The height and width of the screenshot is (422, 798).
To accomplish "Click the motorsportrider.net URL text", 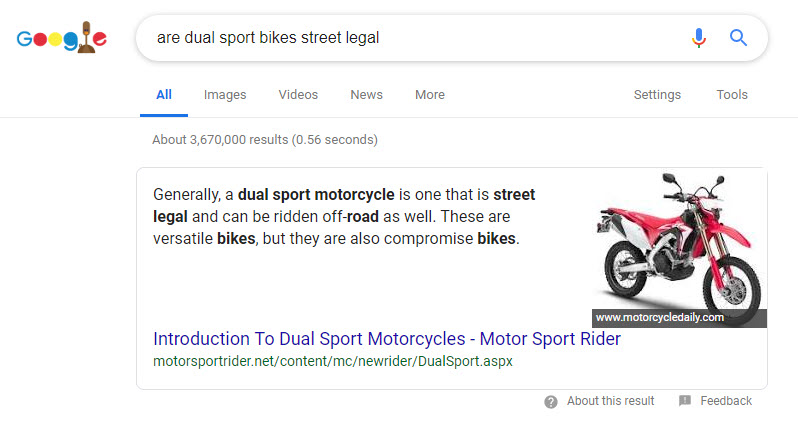I will click(332, 361).
